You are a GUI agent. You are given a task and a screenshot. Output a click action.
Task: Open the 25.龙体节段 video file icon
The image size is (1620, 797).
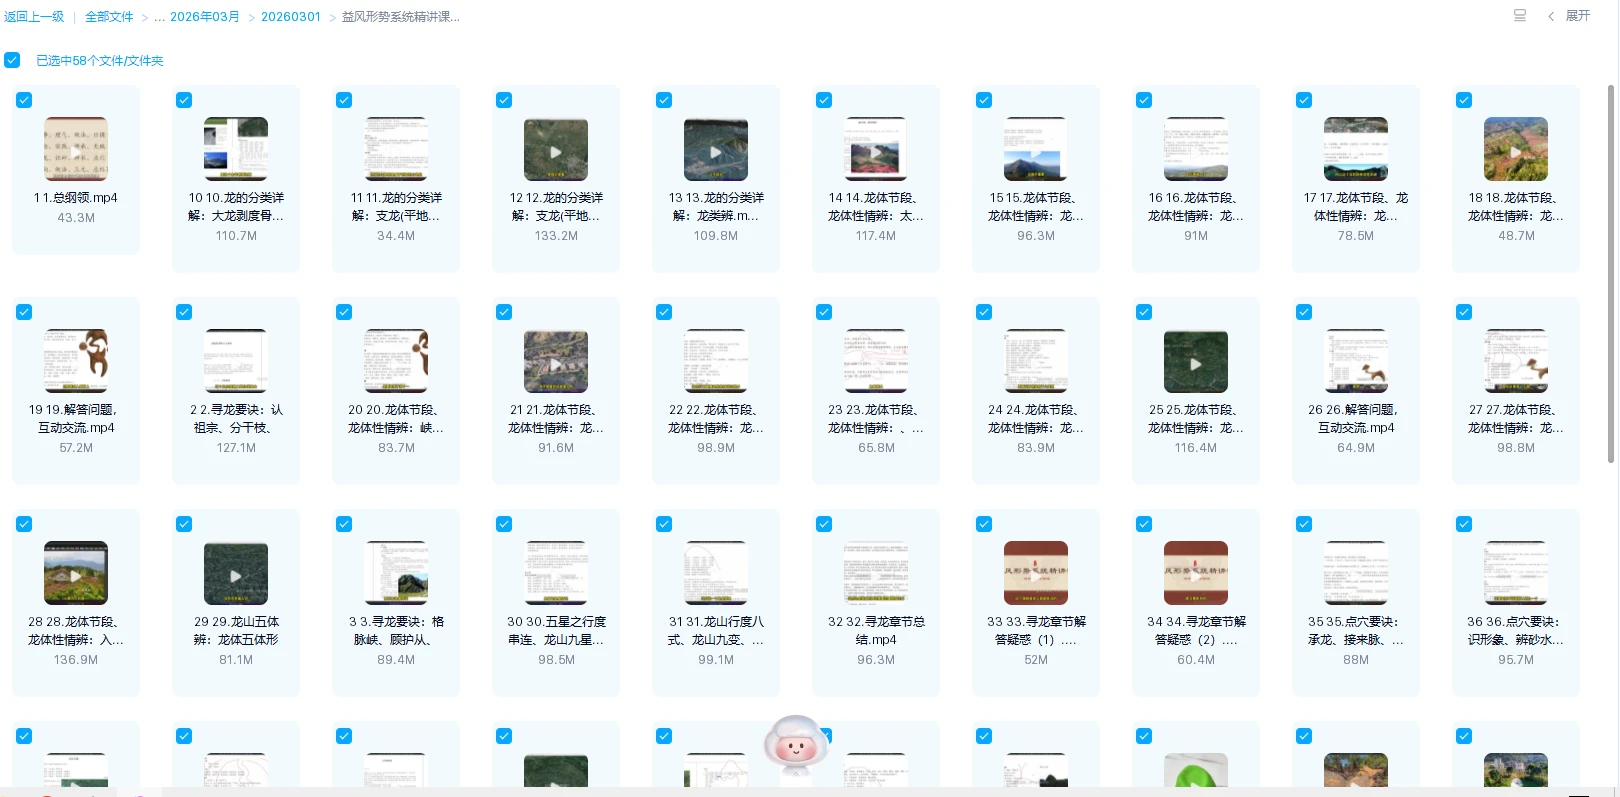(x=1196, y=362)
